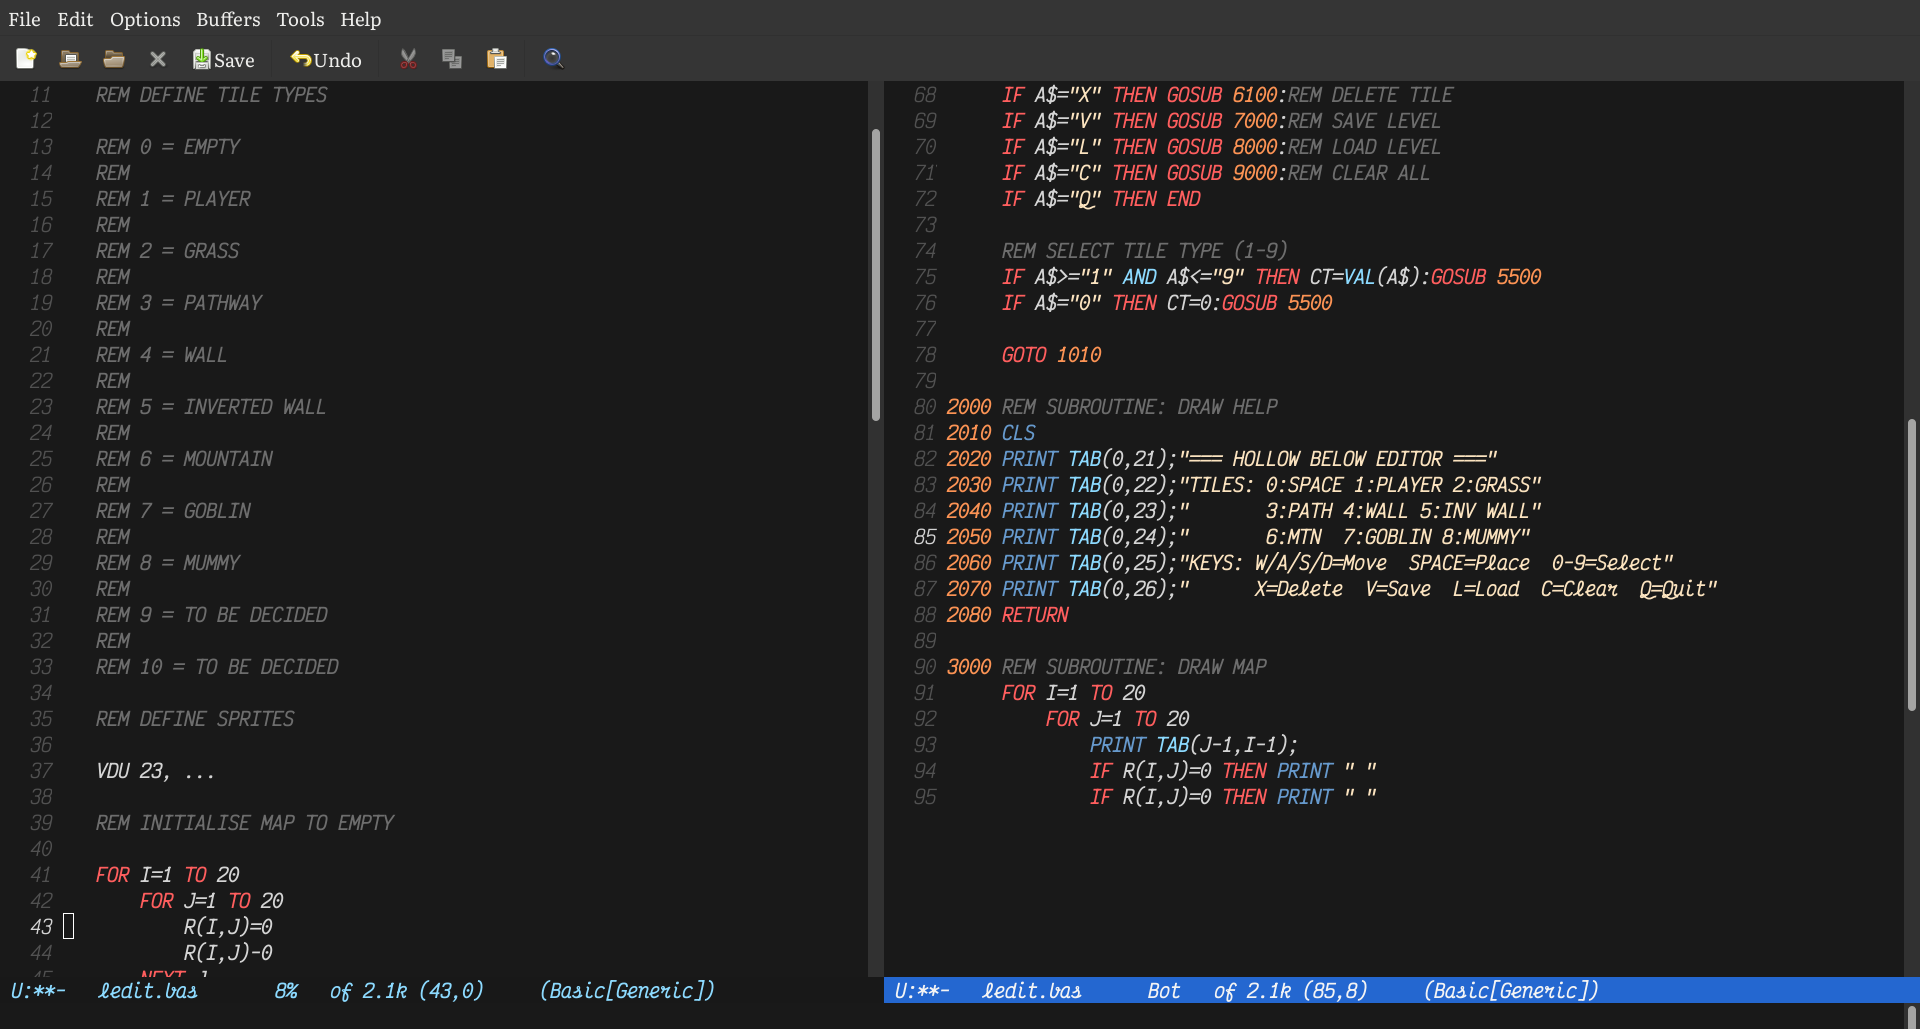This screenshot has width=1920, height=1029.
Task: Click line number 85 in right pane
Action: point(925,537)
